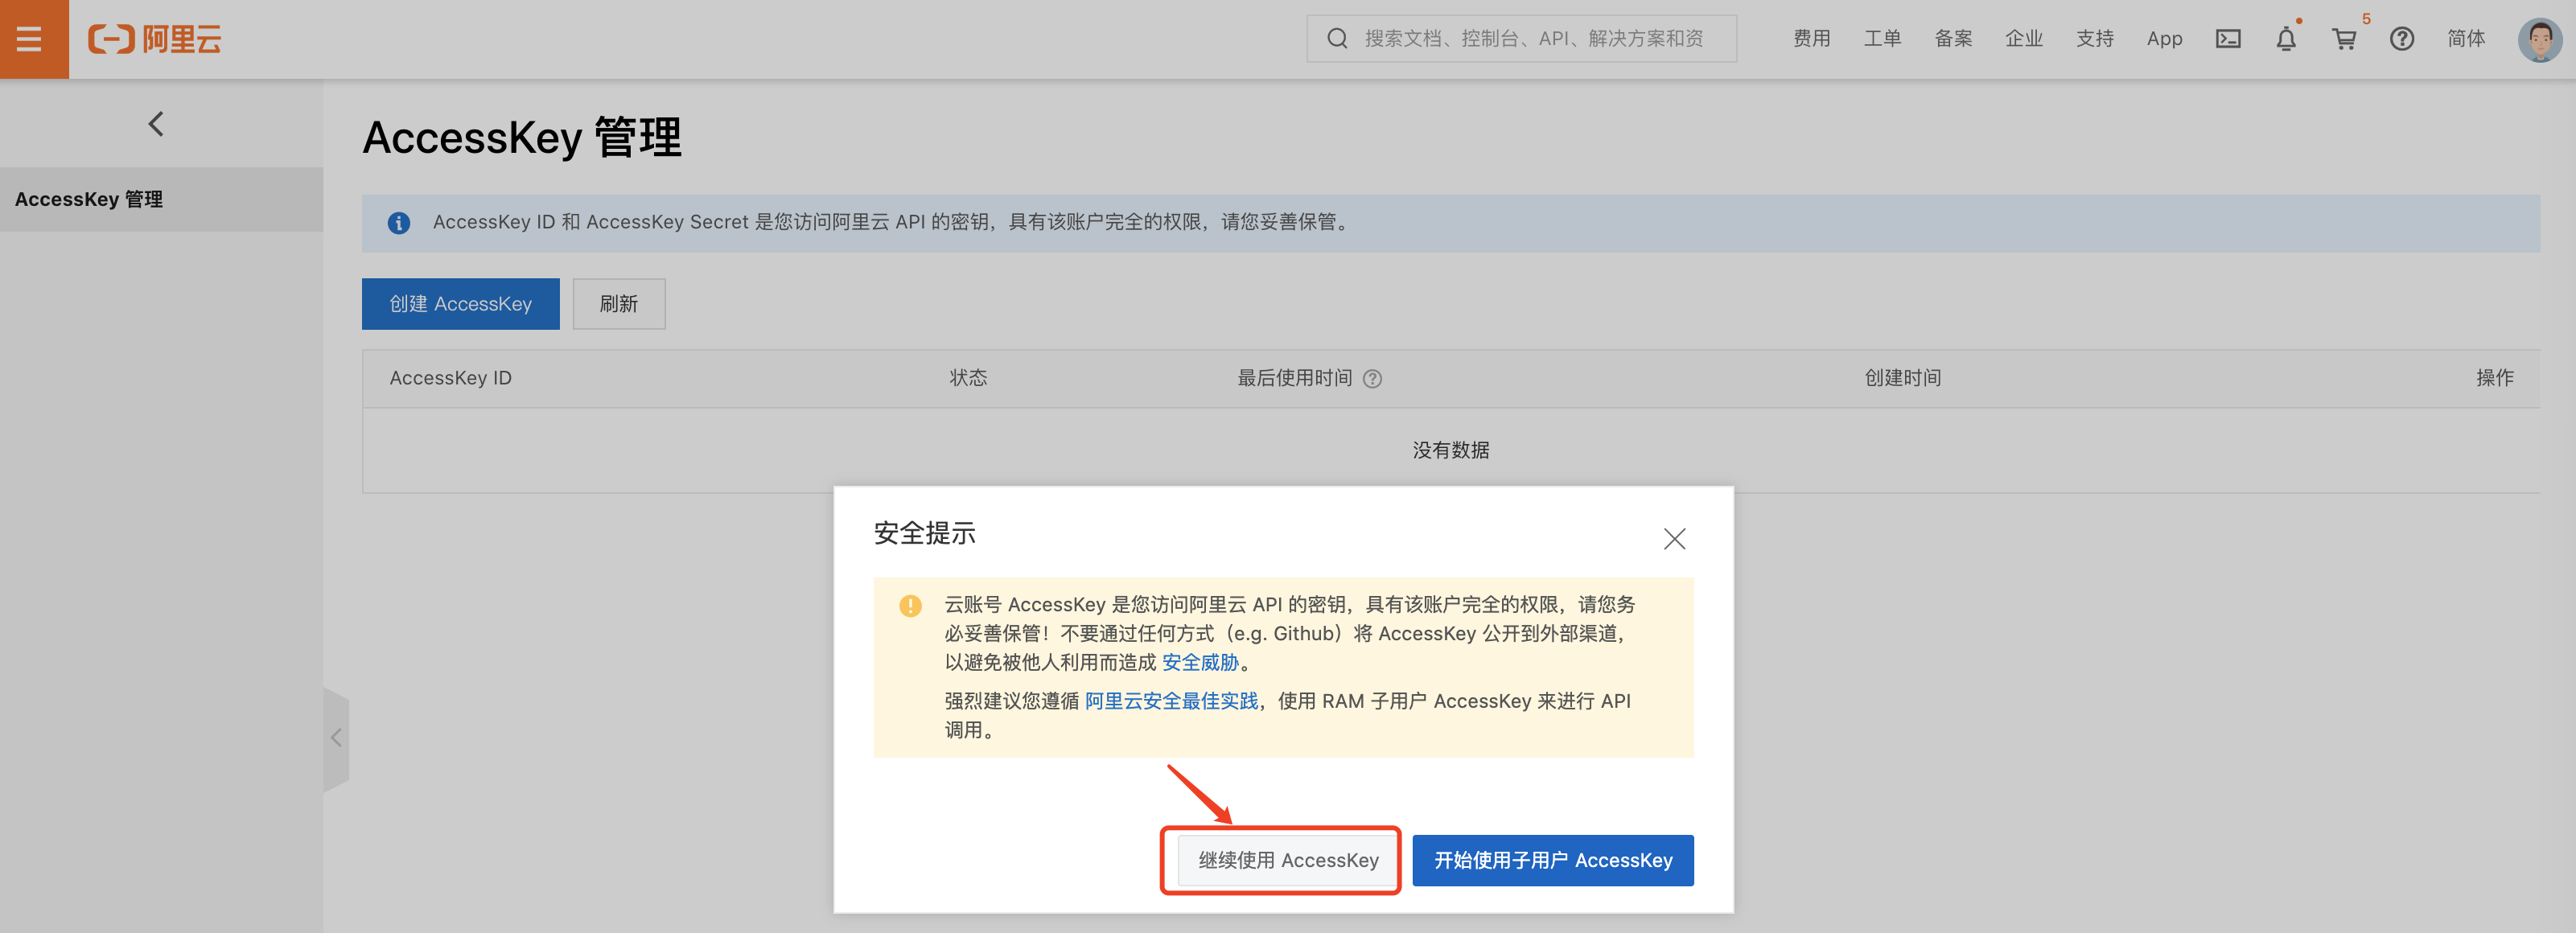Open the 费用 menu

(1810, 39)
